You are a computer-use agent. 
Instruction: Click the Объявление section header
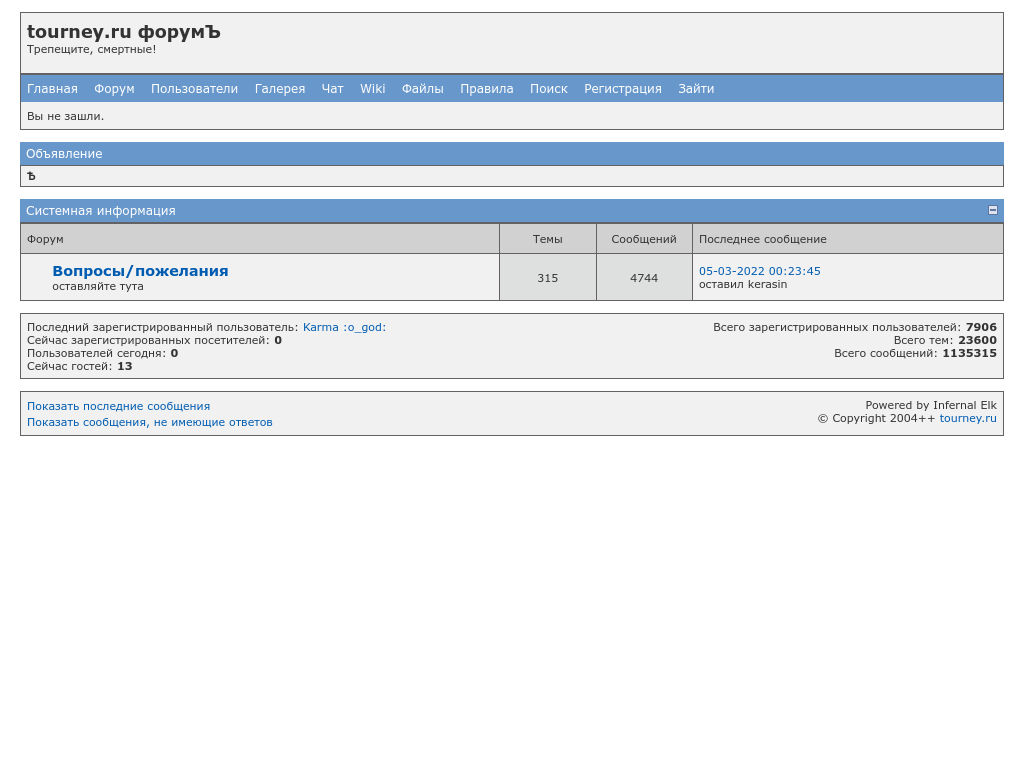(64, 154)
